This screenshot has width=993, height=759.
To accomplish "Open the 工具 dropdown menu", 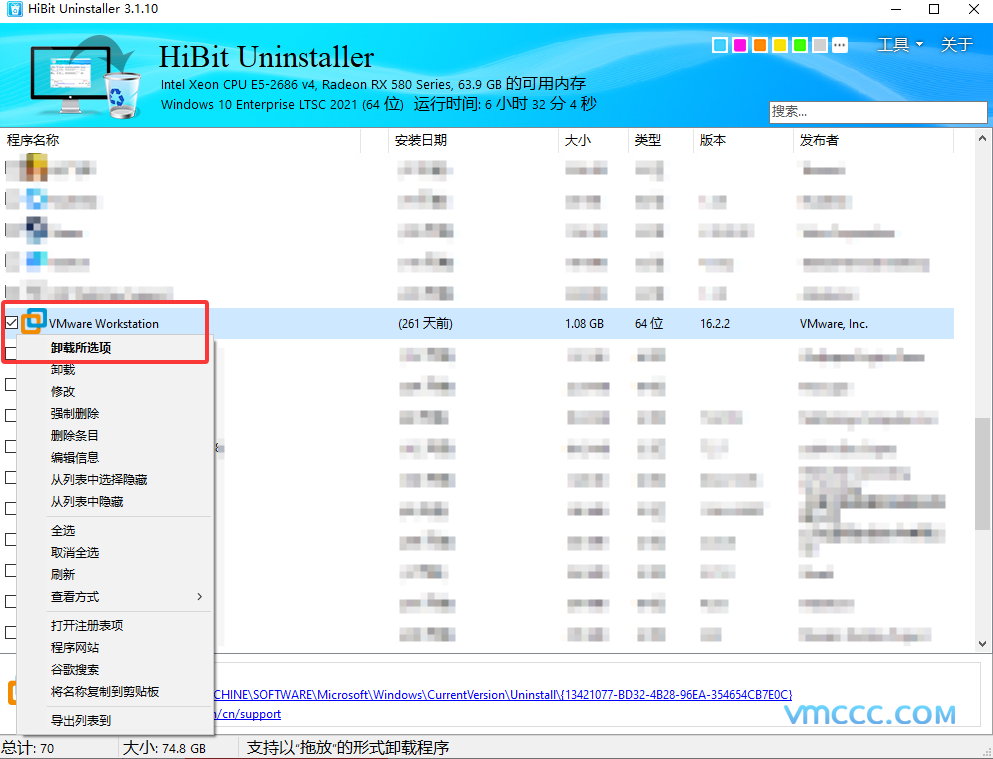I will [900, 44].
